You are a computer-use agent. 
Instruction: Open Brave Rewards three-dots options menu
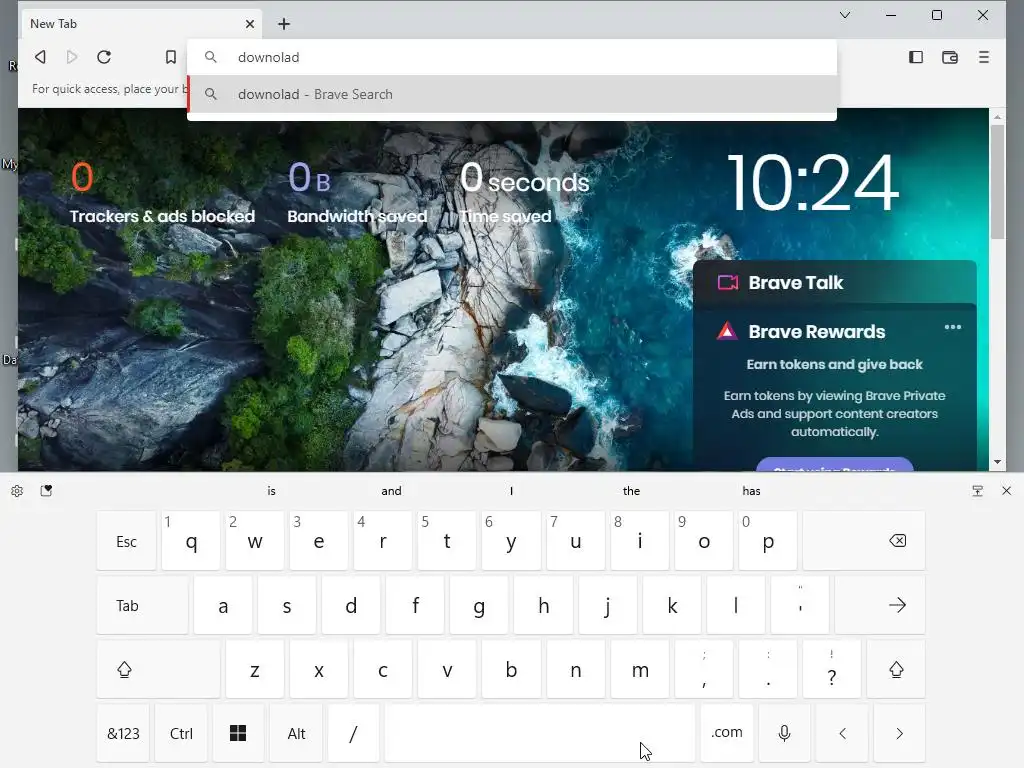(x=952, y=327)
